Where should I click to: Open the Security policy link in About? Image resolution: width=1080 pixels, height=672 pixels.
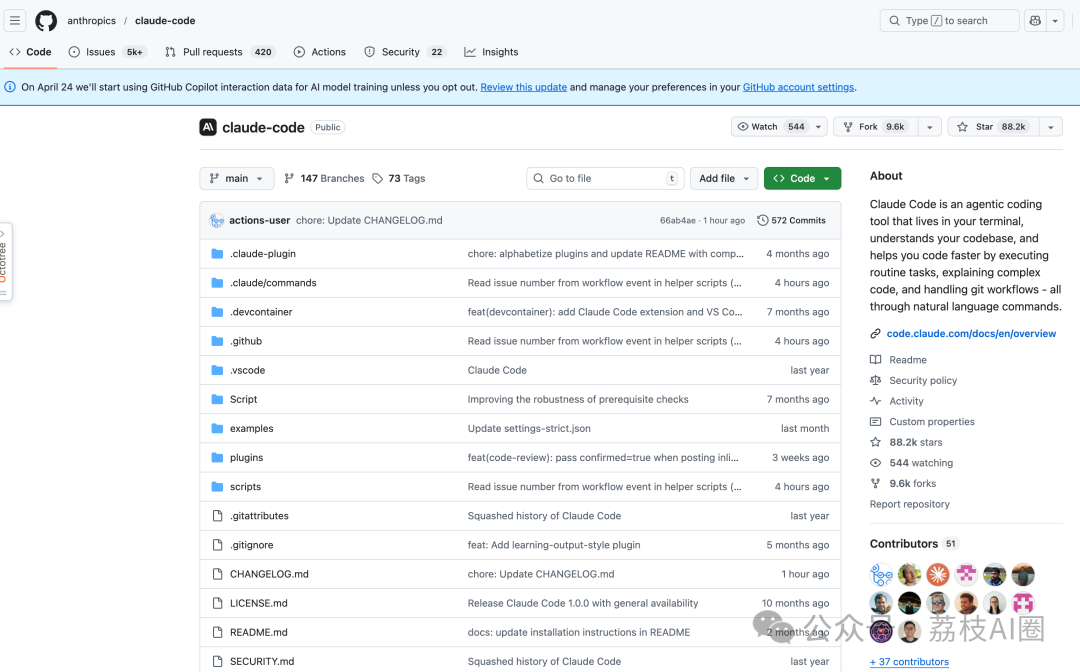pyautogui.click(x=923, y=380)
